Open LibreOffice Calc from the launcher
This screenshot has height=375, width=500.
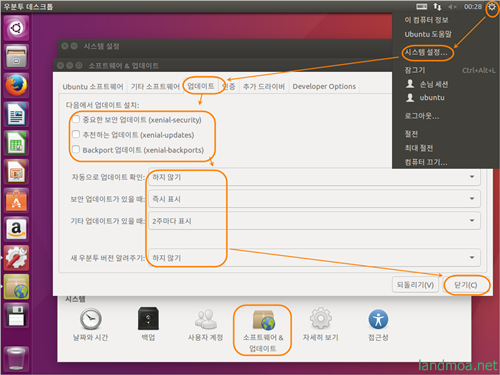(16, 143)
